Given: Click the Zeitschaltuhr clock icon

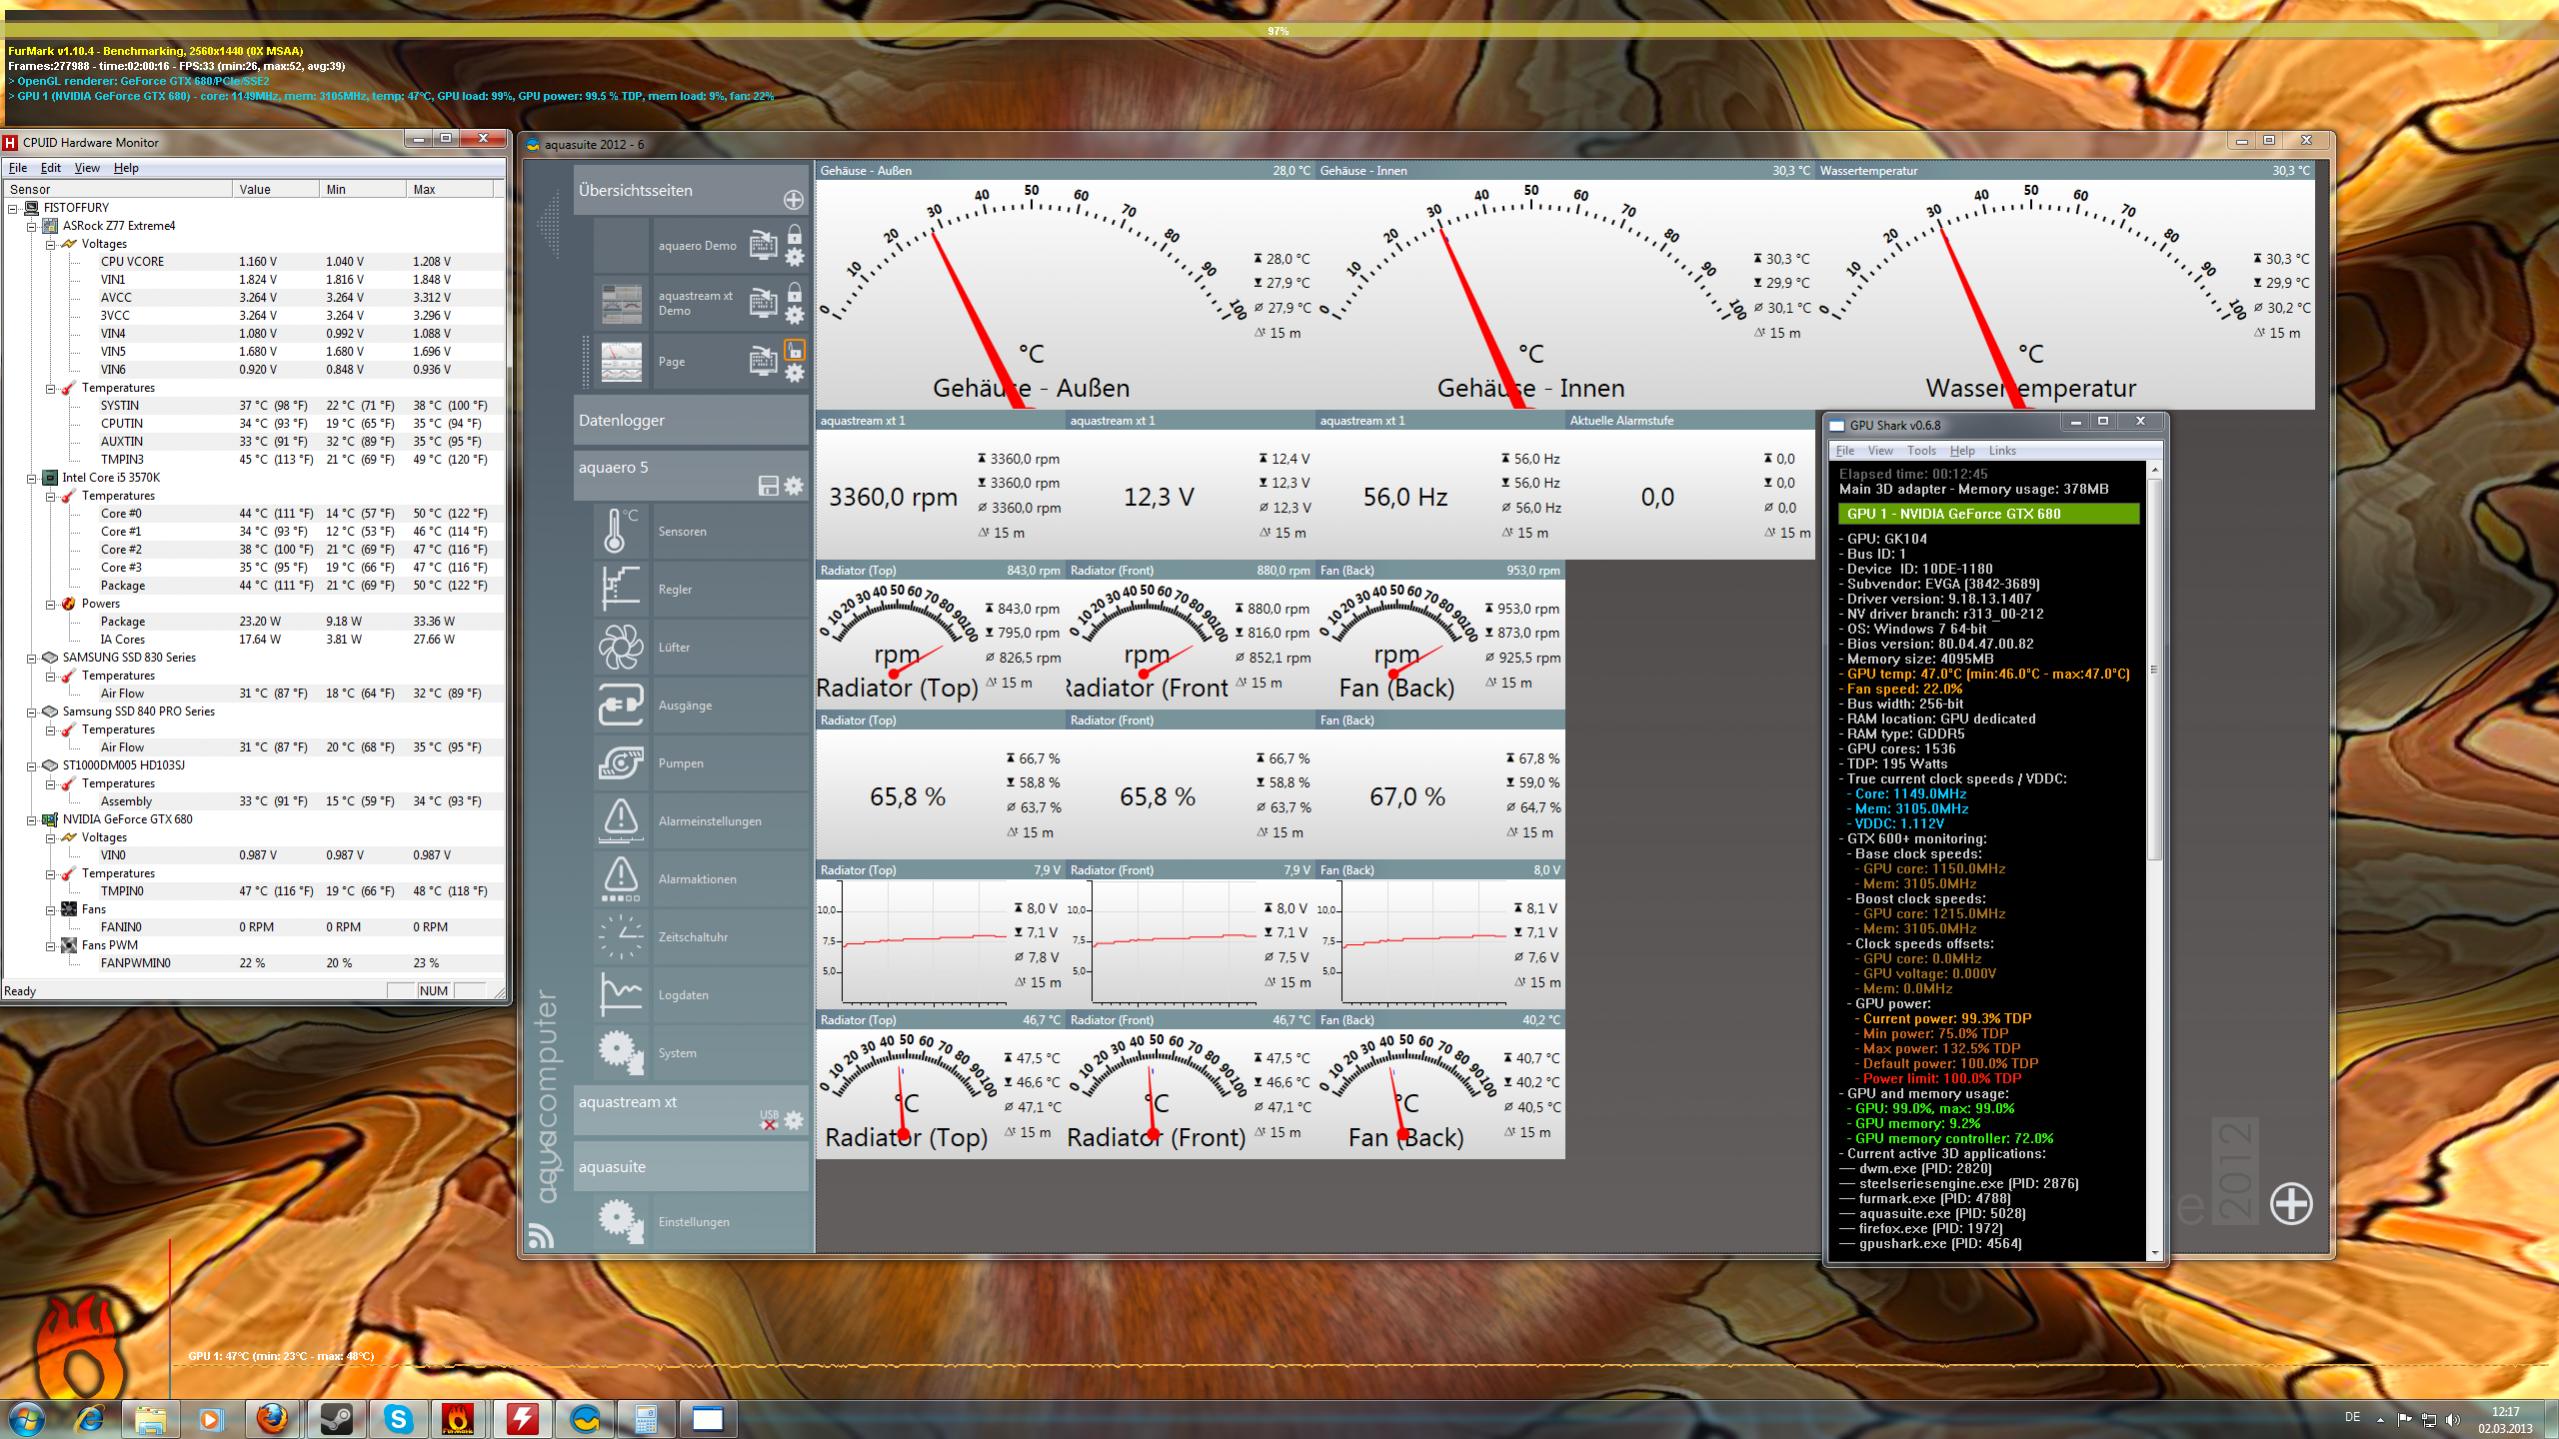Looking at the screenshot, I should [x=620, y=937].
